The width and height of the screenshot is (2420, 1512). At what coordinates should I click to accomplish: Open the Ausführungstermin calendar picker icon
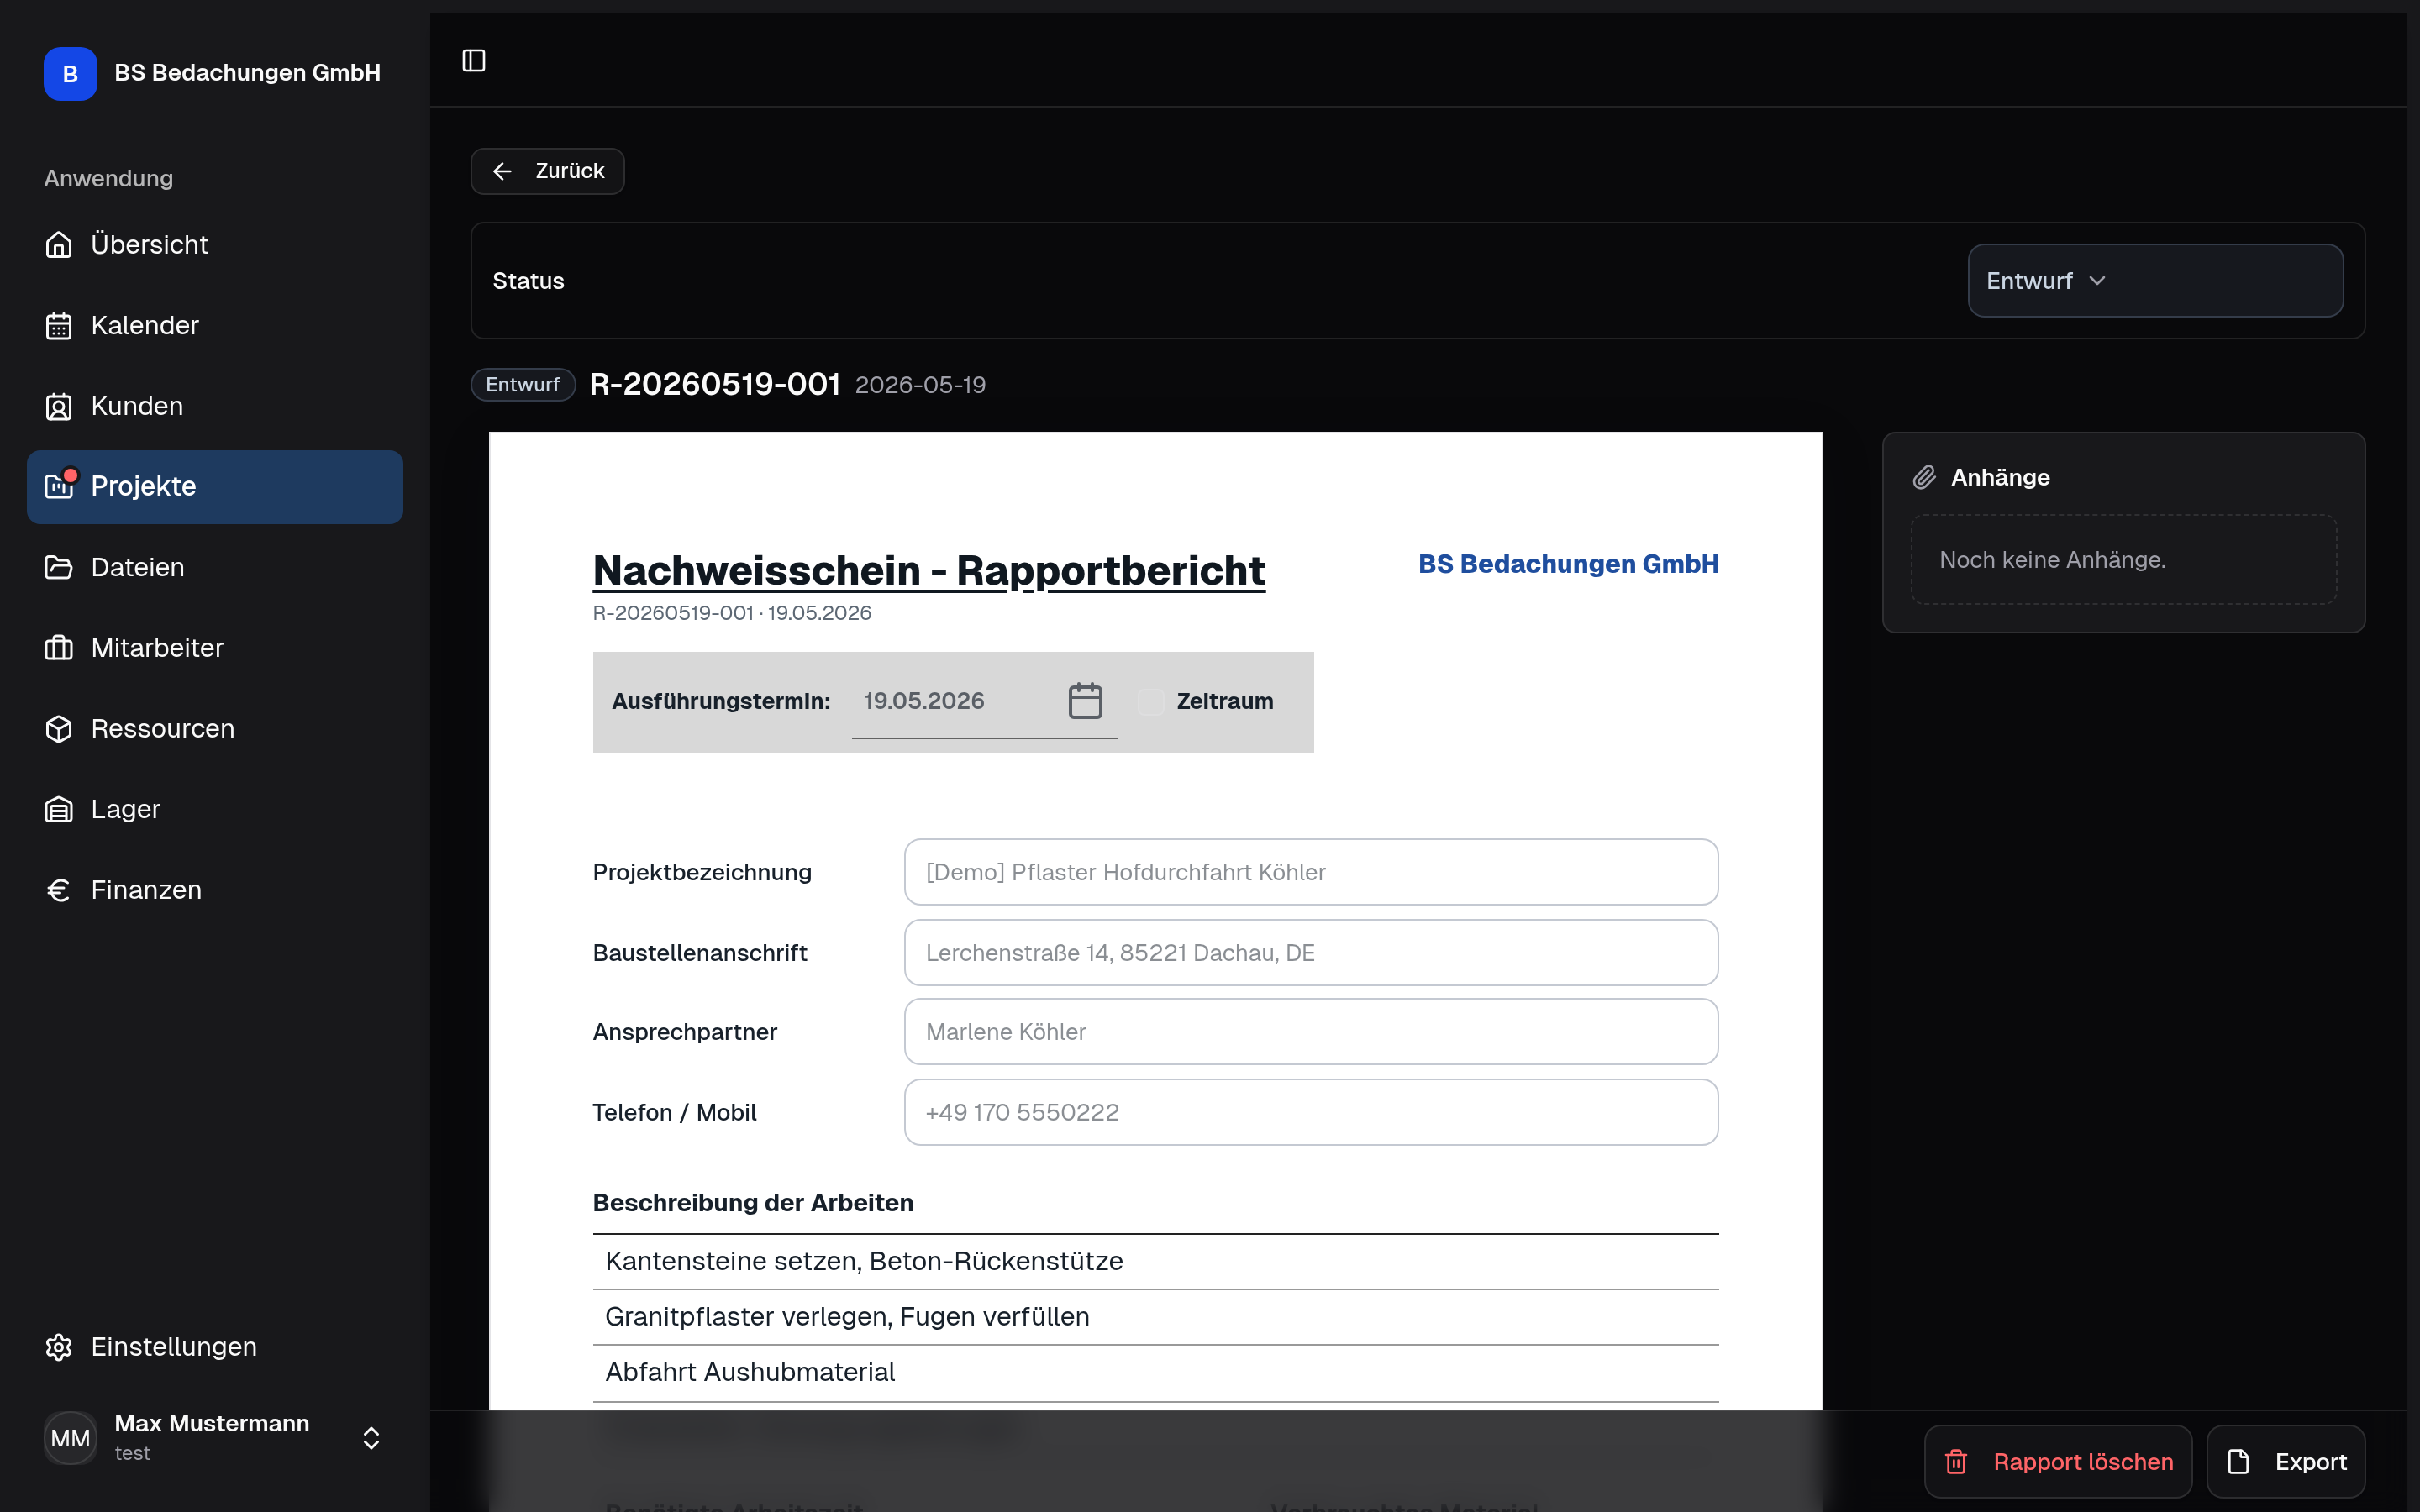1085,701
